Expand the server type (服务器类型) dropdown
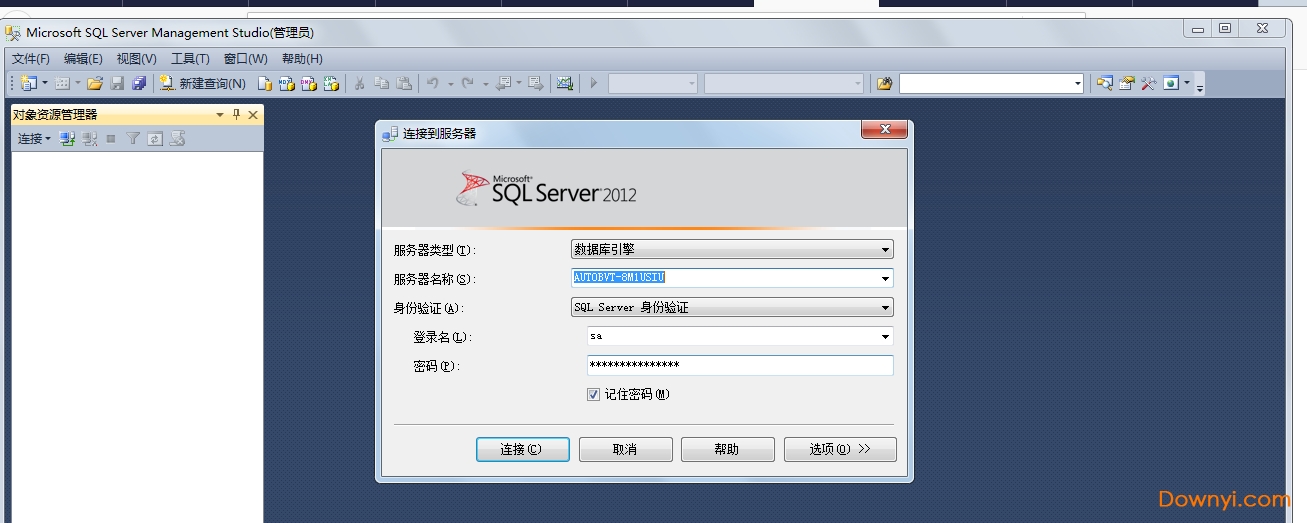 [885, 250]
